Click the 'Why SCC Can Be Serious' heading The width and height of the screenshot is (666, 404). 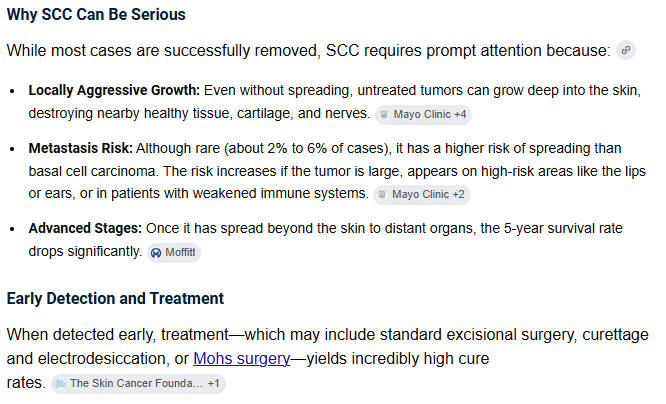(x=96, y=14)
